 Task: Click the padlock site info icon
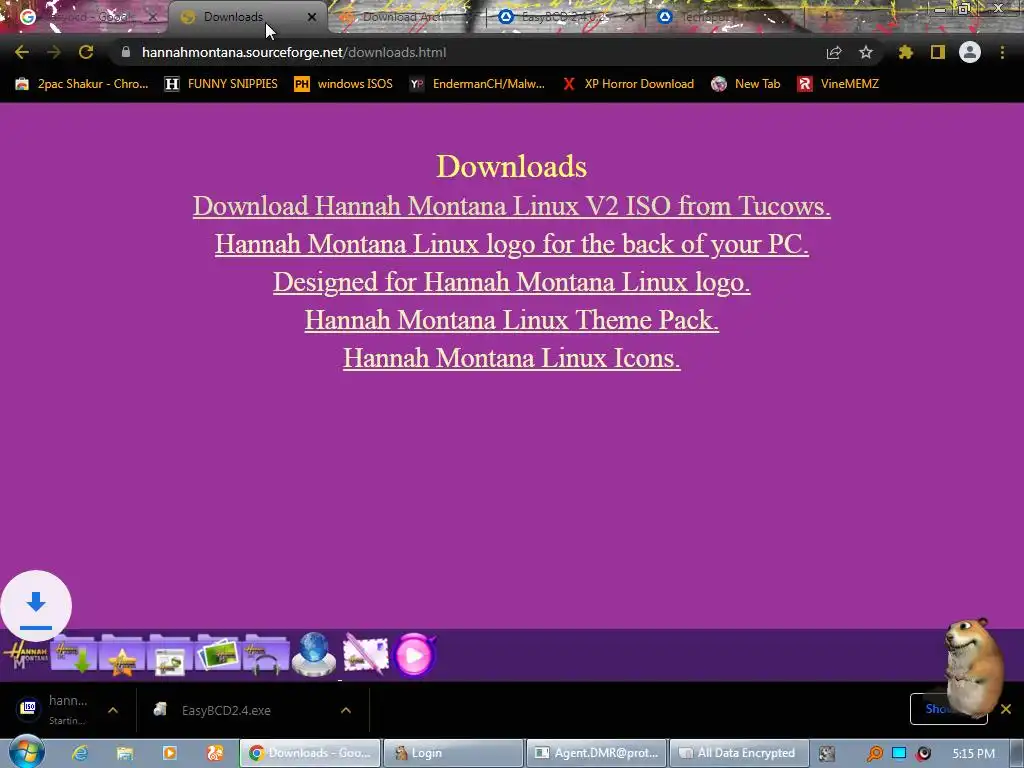[x=126, y=52]
